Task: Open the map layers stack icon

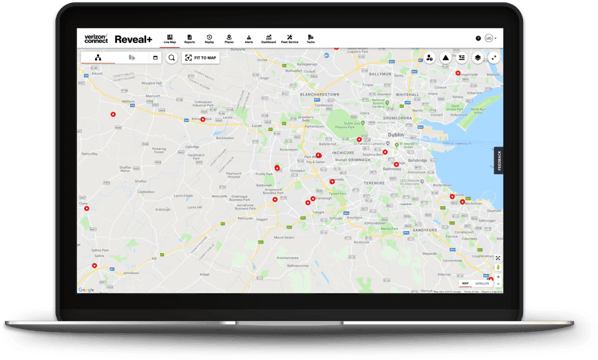Action: (478, 58)
